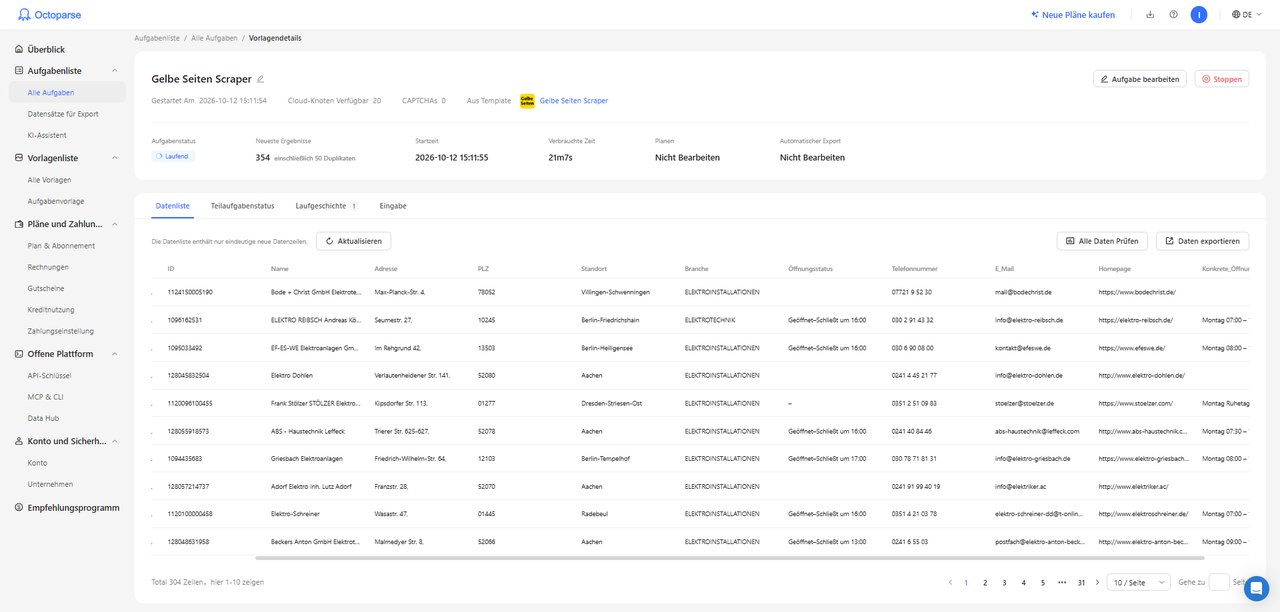This screenshot has width=1280, height=612.
Task: Click the Daten exportieren button
Action: click(1202, 241)
